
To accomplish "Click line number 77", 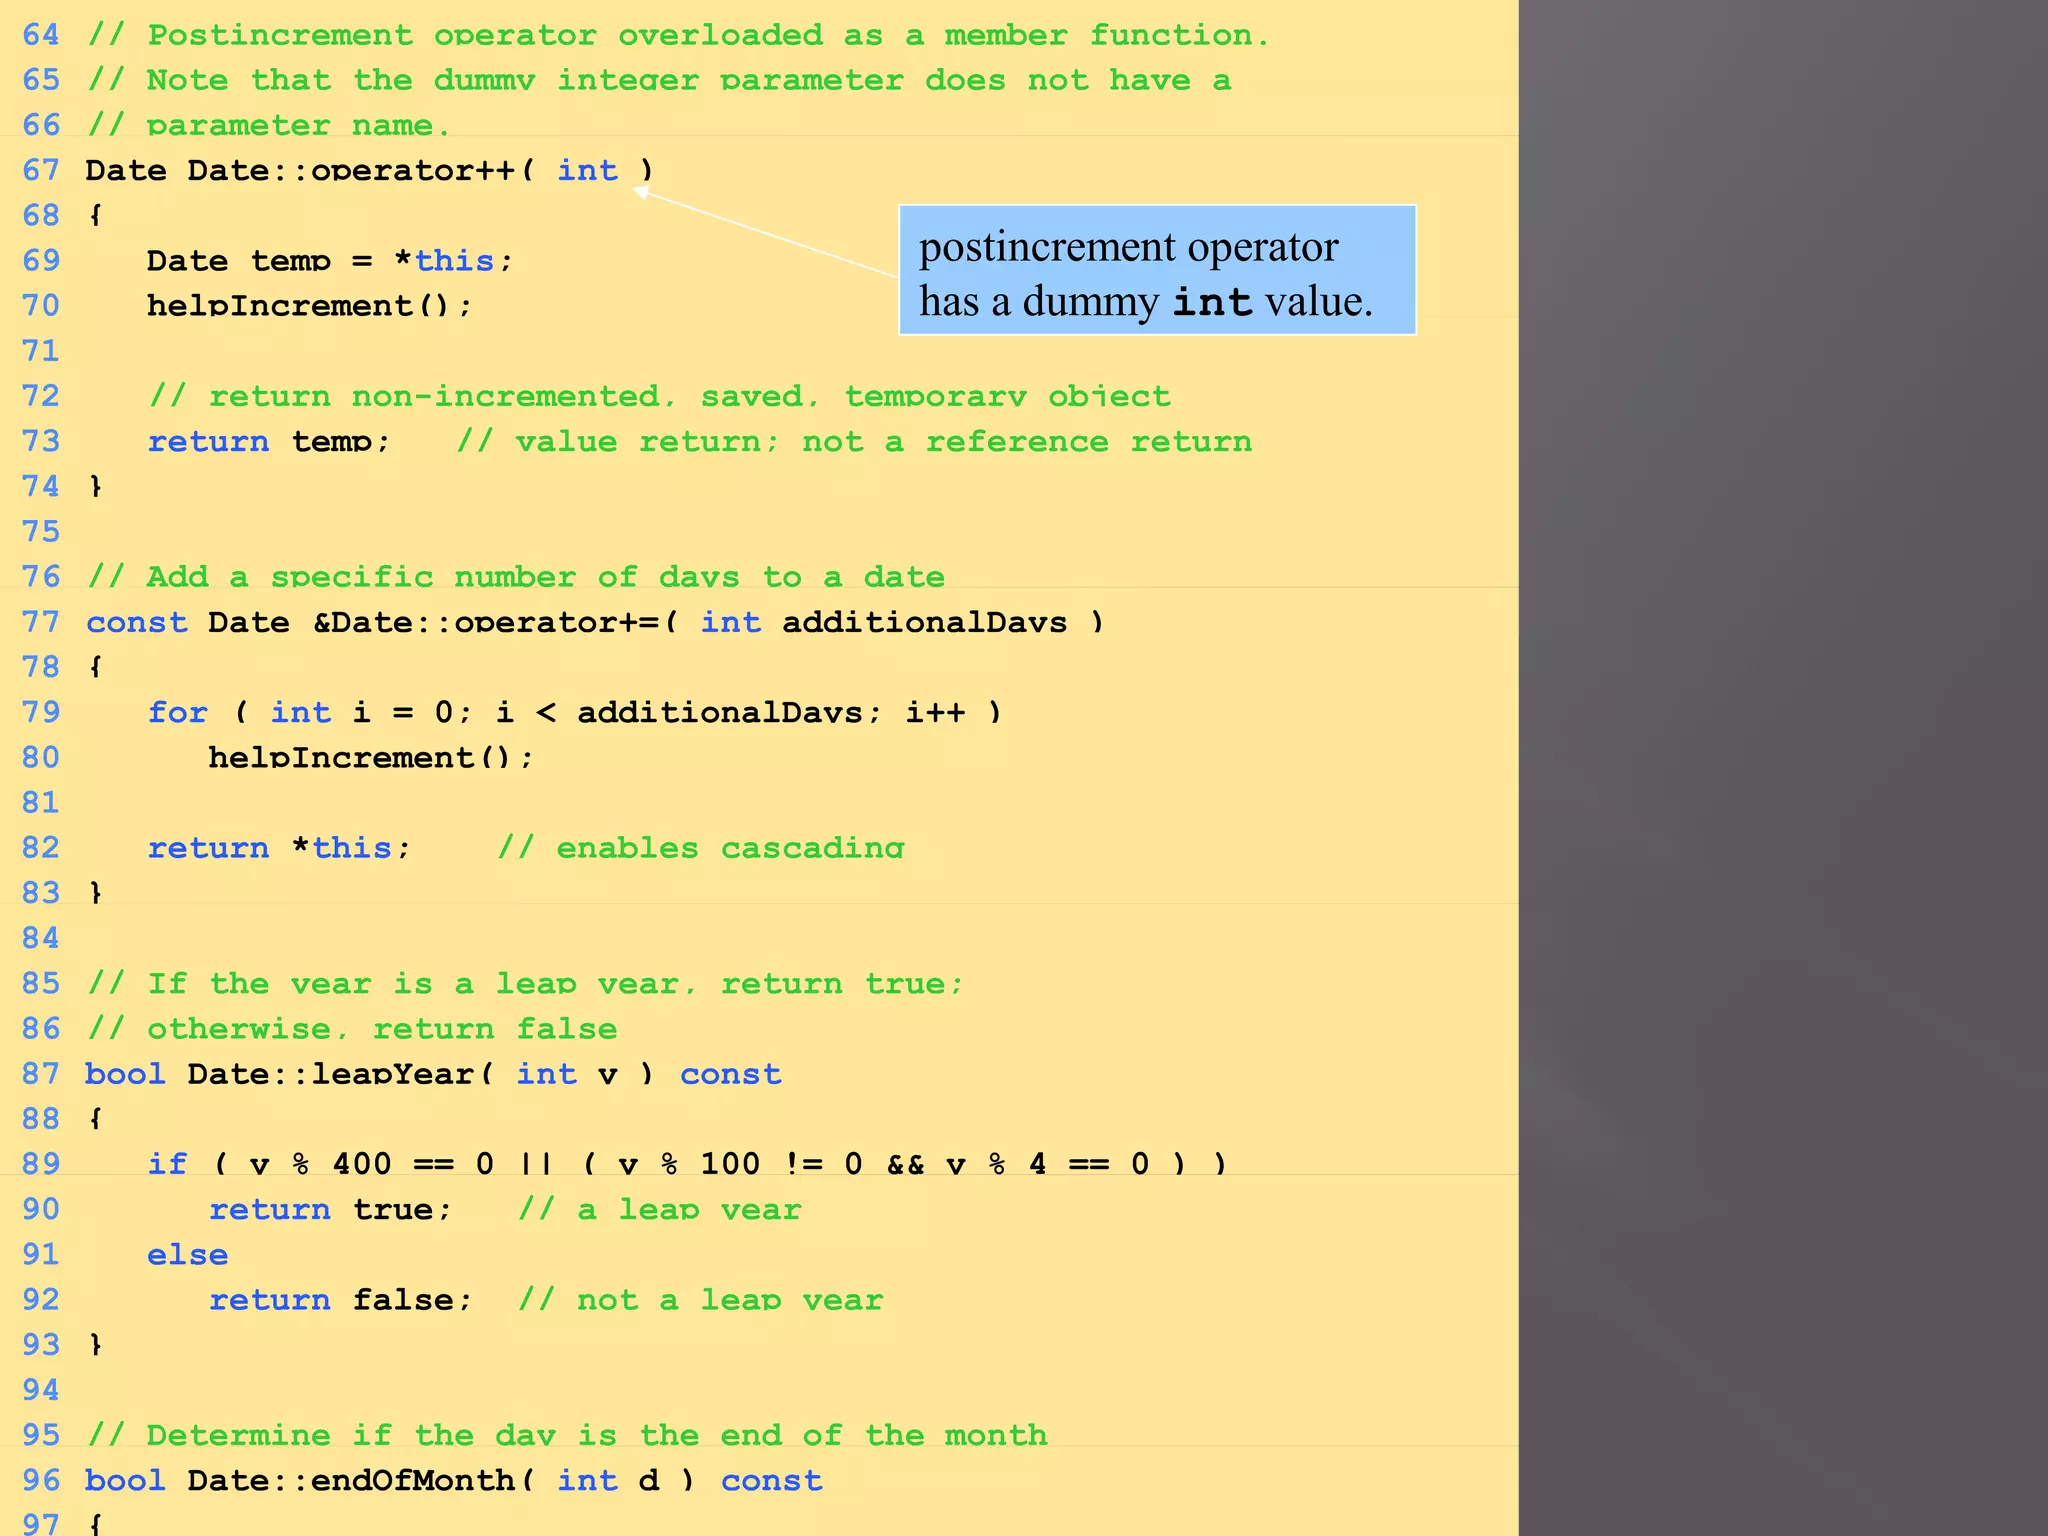I will click(x=41, y=622).
